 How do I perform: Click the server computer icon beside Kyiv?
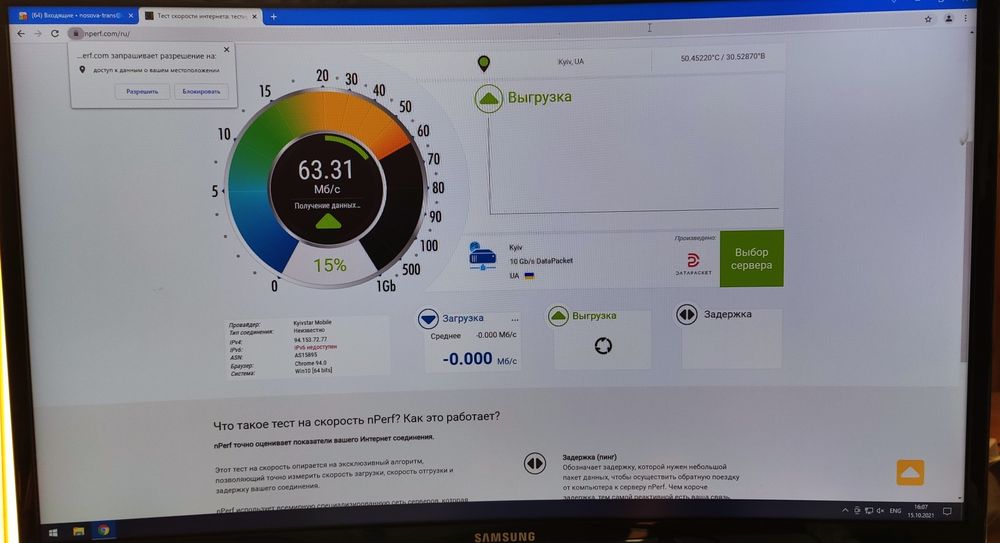[x=483, y=256]
